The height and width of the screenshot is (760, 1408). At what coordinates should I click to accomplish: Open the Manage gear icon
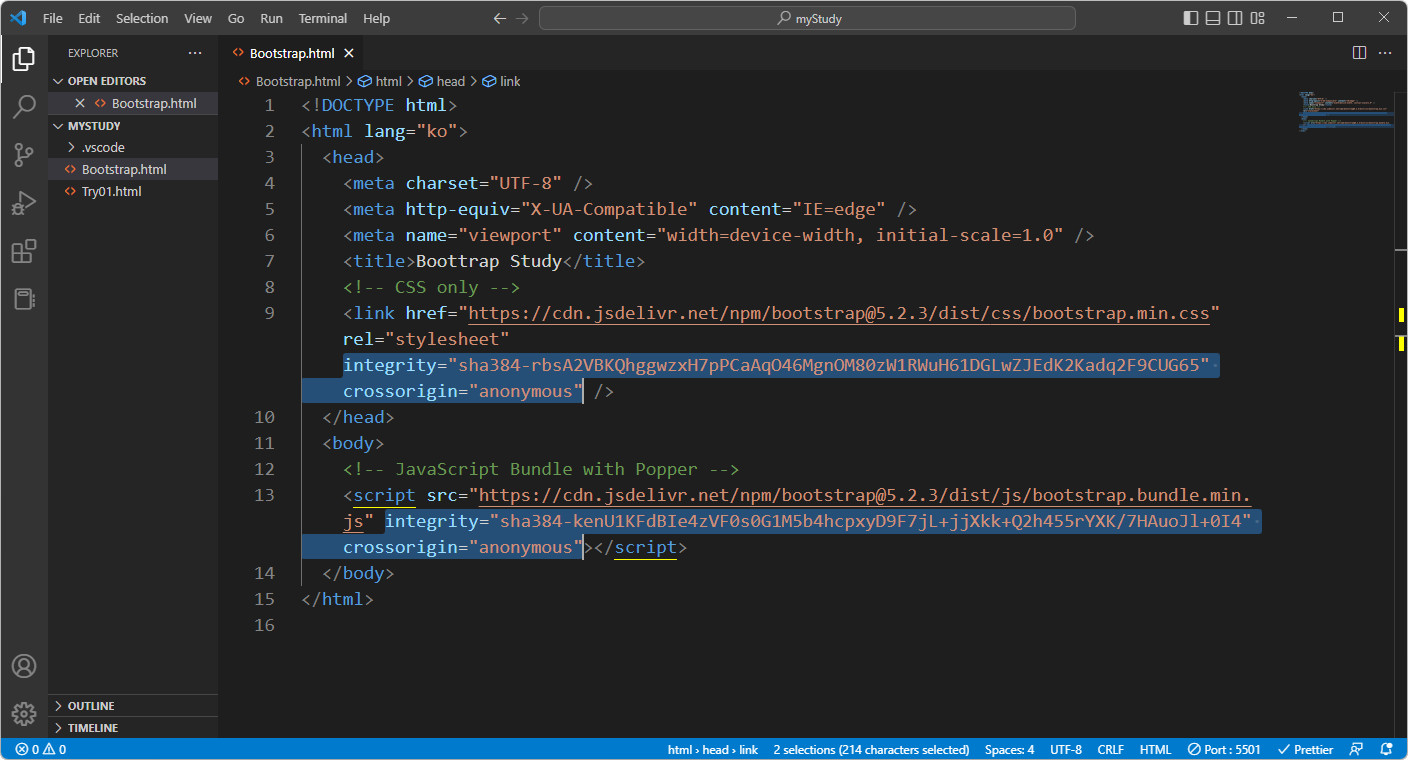tap(24, 714)
